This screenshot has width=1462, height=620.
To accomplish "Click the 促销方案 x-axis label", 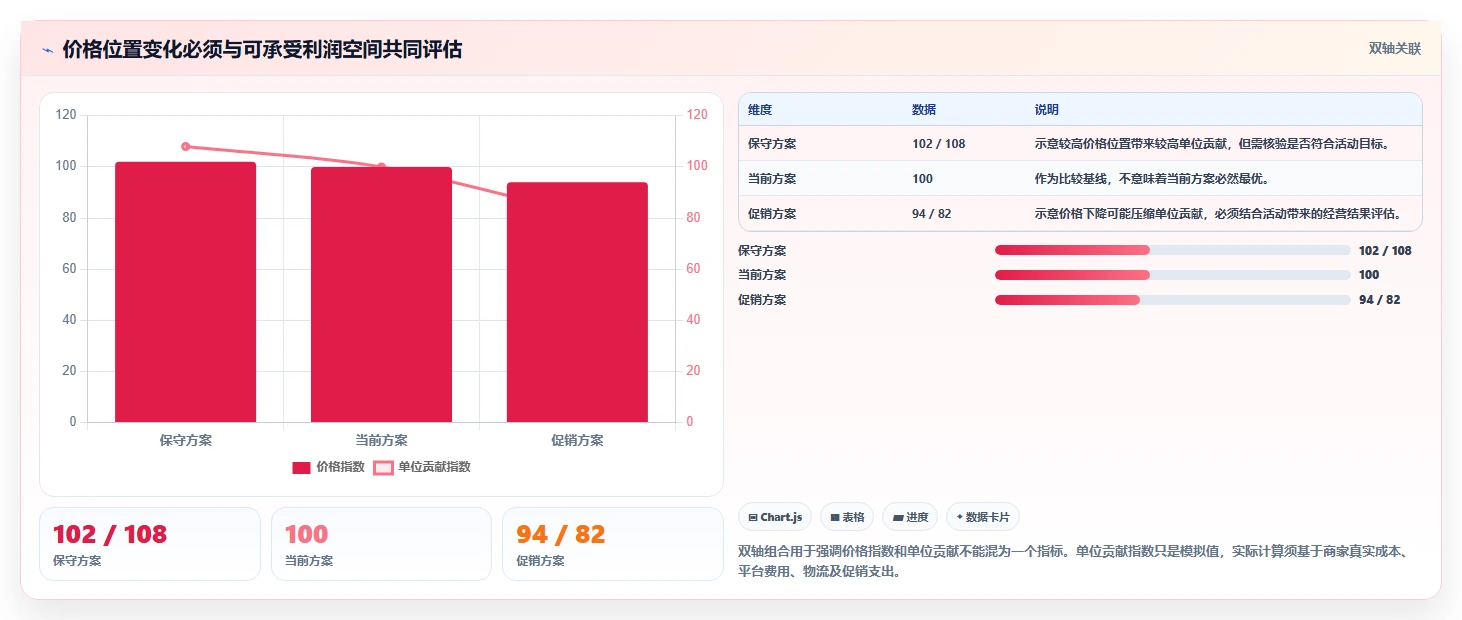I will 577,440.
